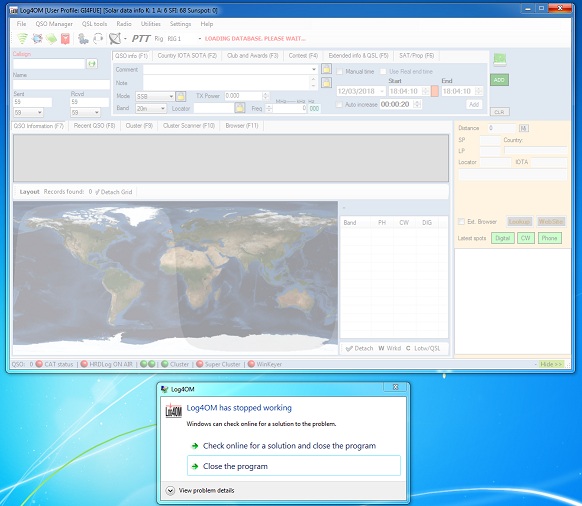Toggle Use Real end time checkbox
This screenshot has width=582, height=506.
tap(383, 71)
